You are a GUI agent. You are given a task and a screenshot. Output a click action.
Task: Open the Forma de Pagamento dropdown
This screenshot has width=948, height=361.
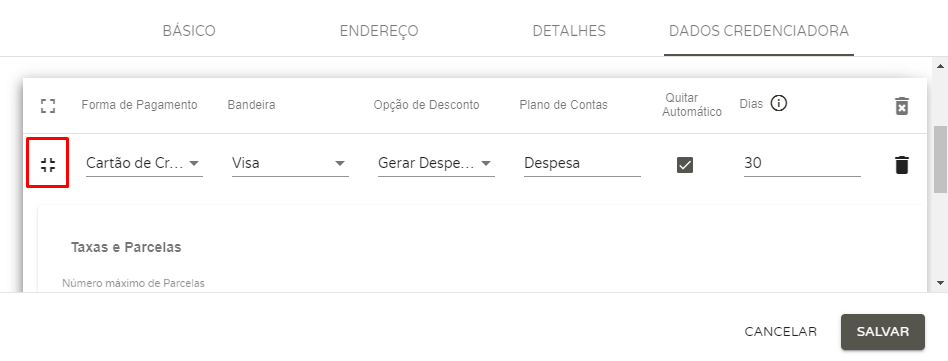144,163
